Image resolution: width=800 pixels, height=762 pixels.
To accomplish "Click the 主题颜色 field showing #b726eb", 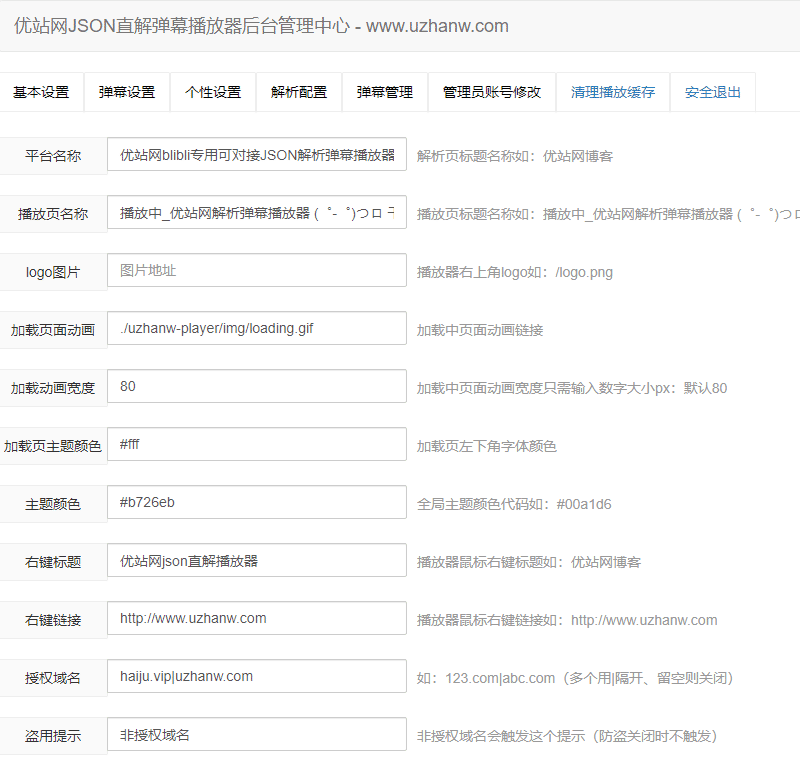I will pyautogui.click(x=257, y=502).
